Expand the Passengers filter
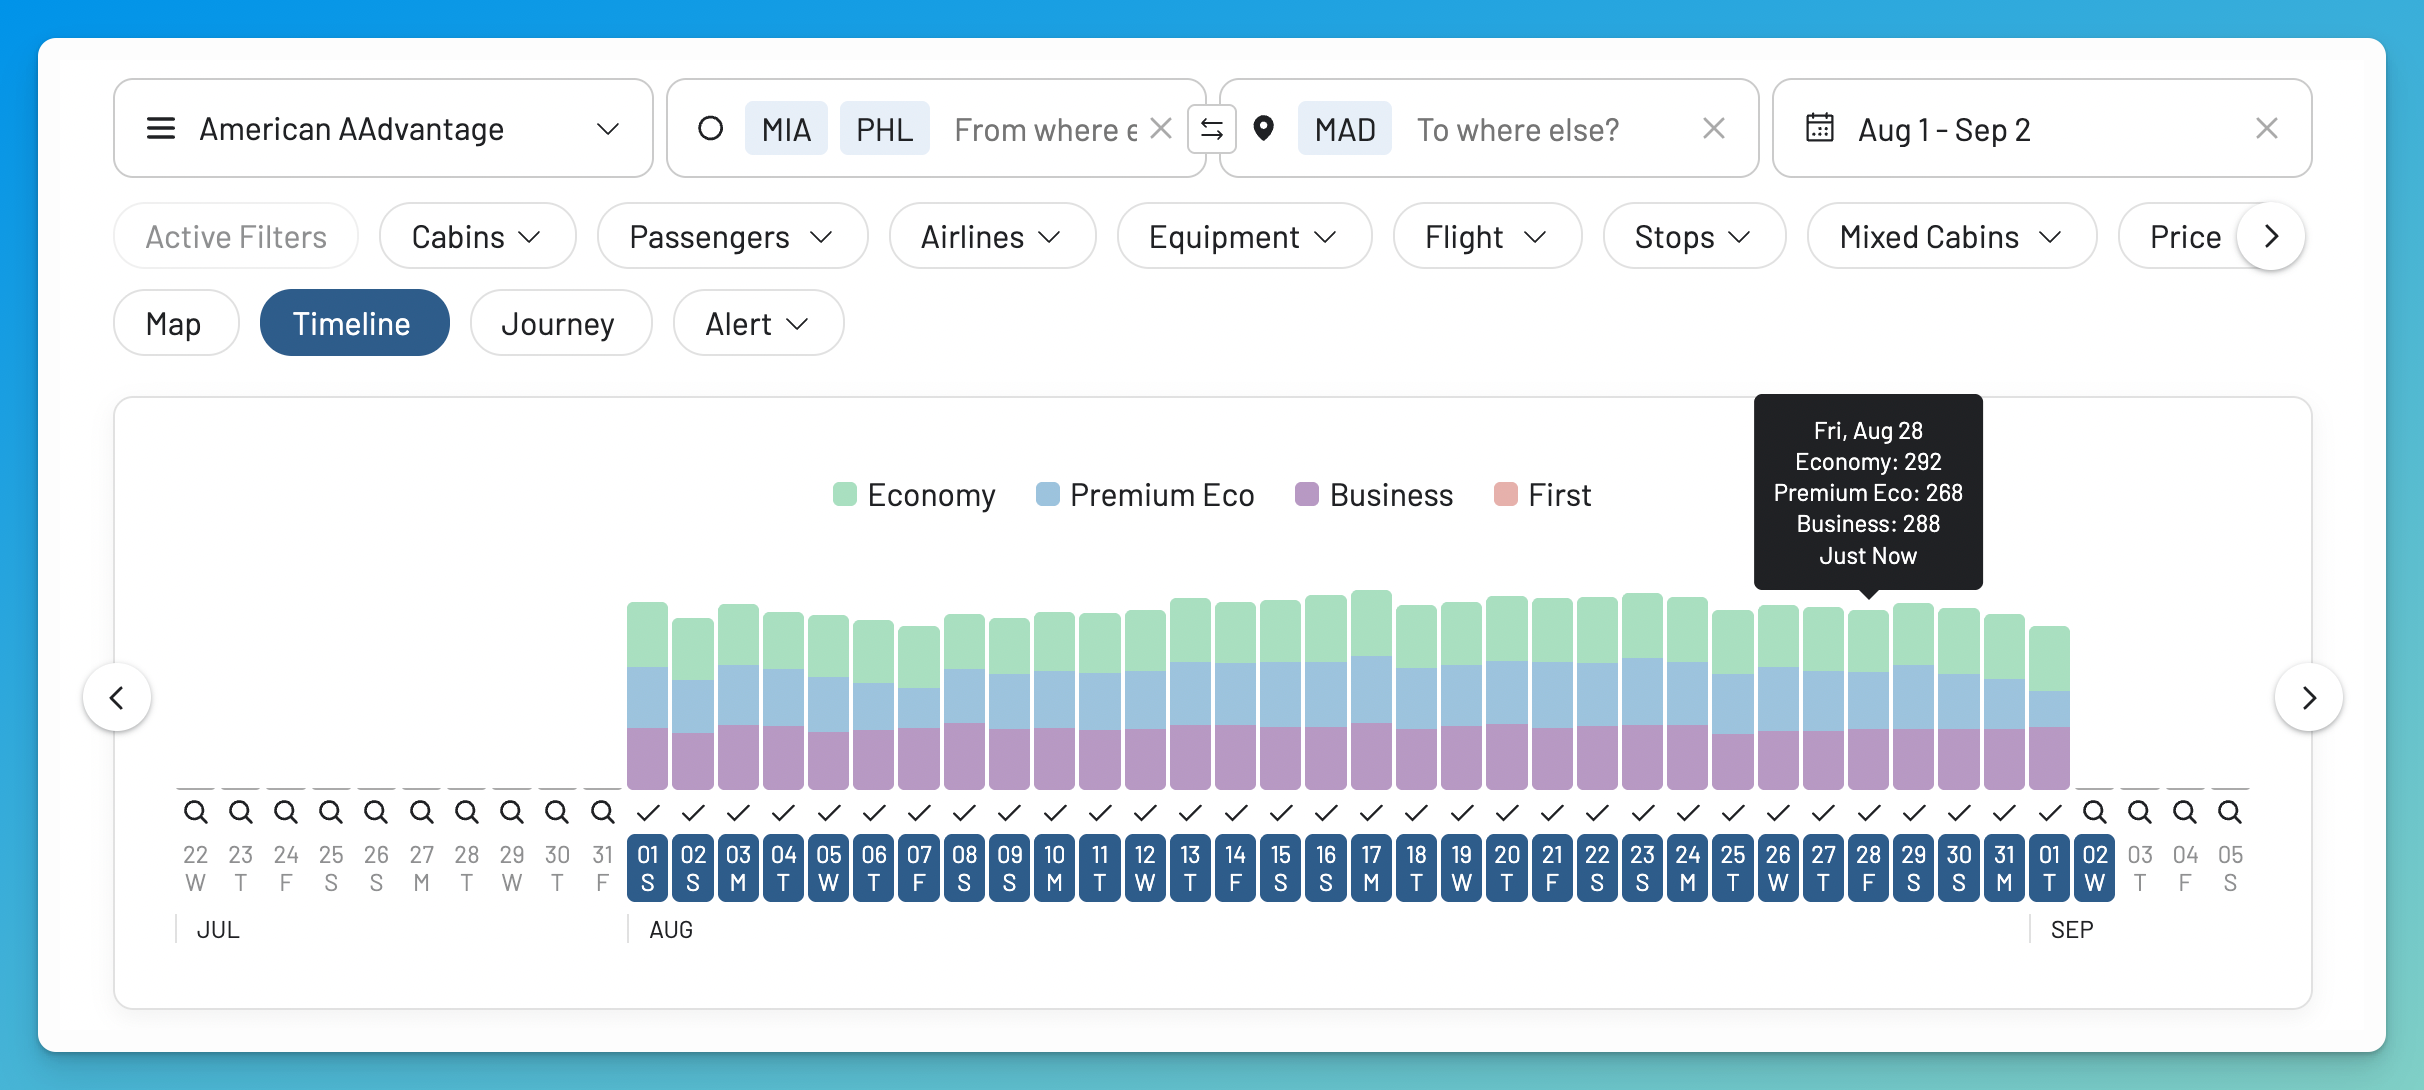 pos(732,236)
